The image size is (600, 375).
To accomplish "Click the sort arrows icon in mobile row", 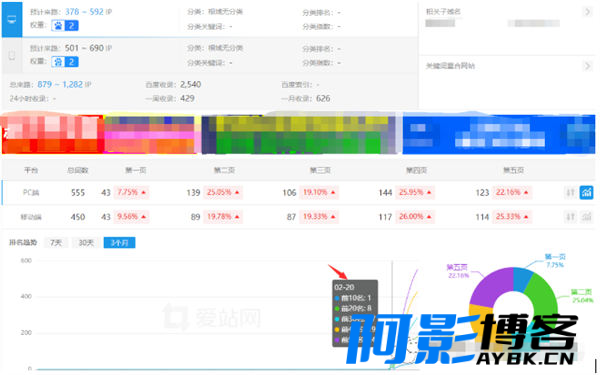I will click(x=570, y=217).
